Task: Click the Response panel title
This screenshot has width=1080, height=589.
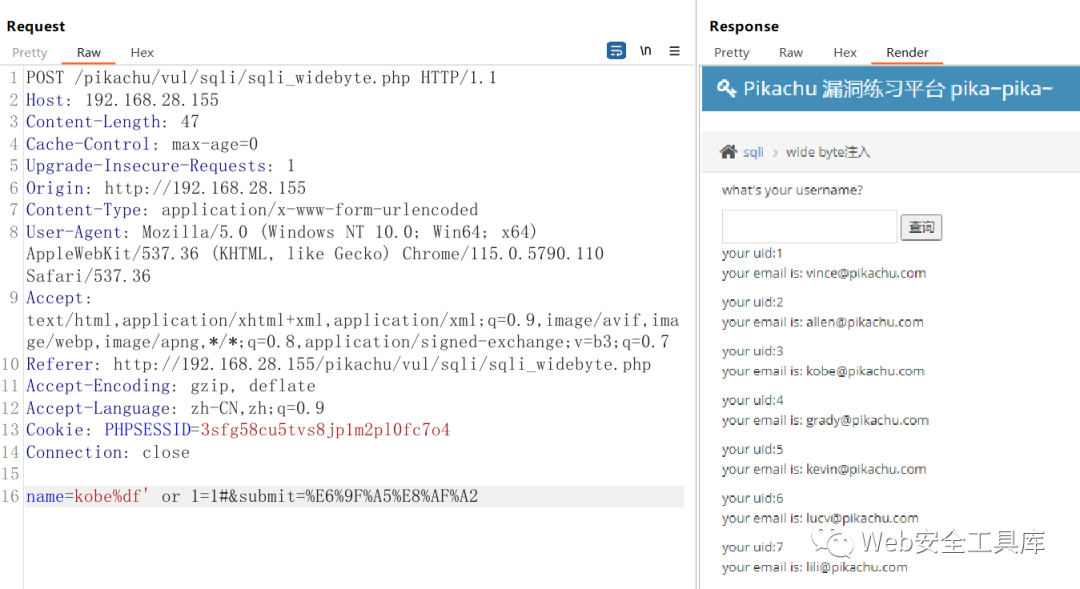Action: (x=744, y=26)
